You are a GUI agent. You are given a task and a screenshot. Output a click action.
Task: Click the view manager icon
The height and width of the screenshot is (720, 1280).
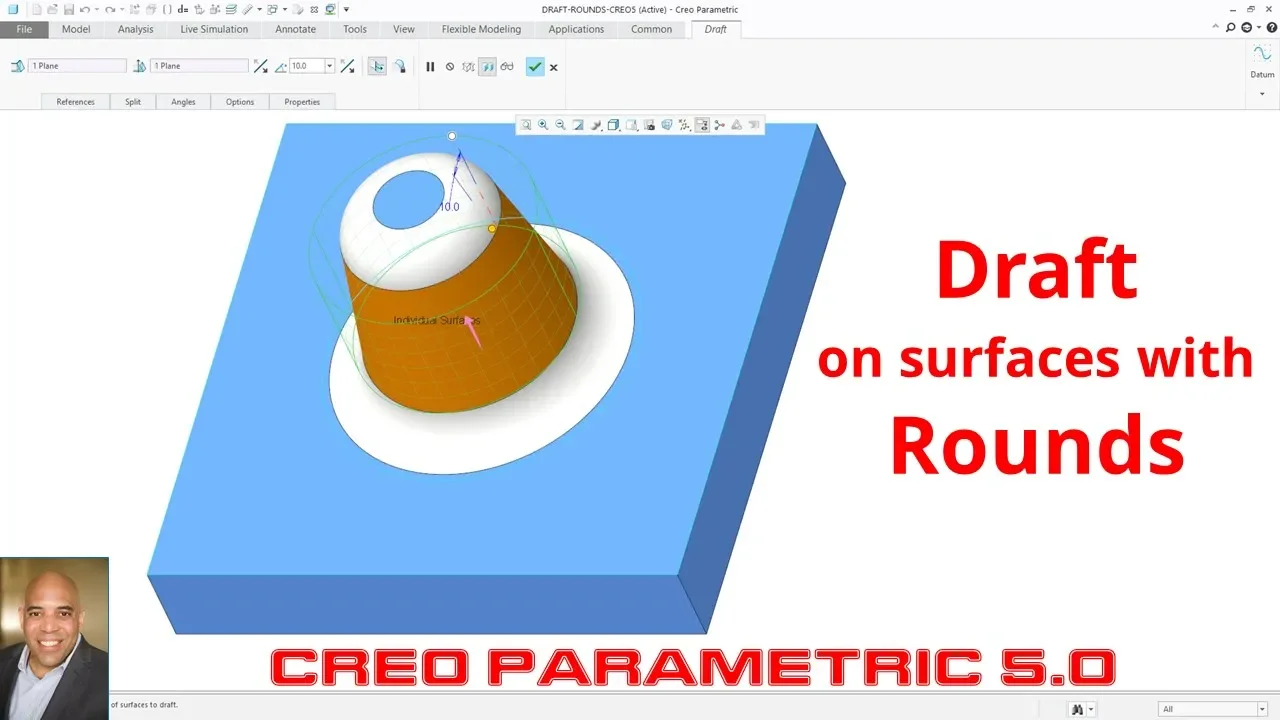[649, 125]
